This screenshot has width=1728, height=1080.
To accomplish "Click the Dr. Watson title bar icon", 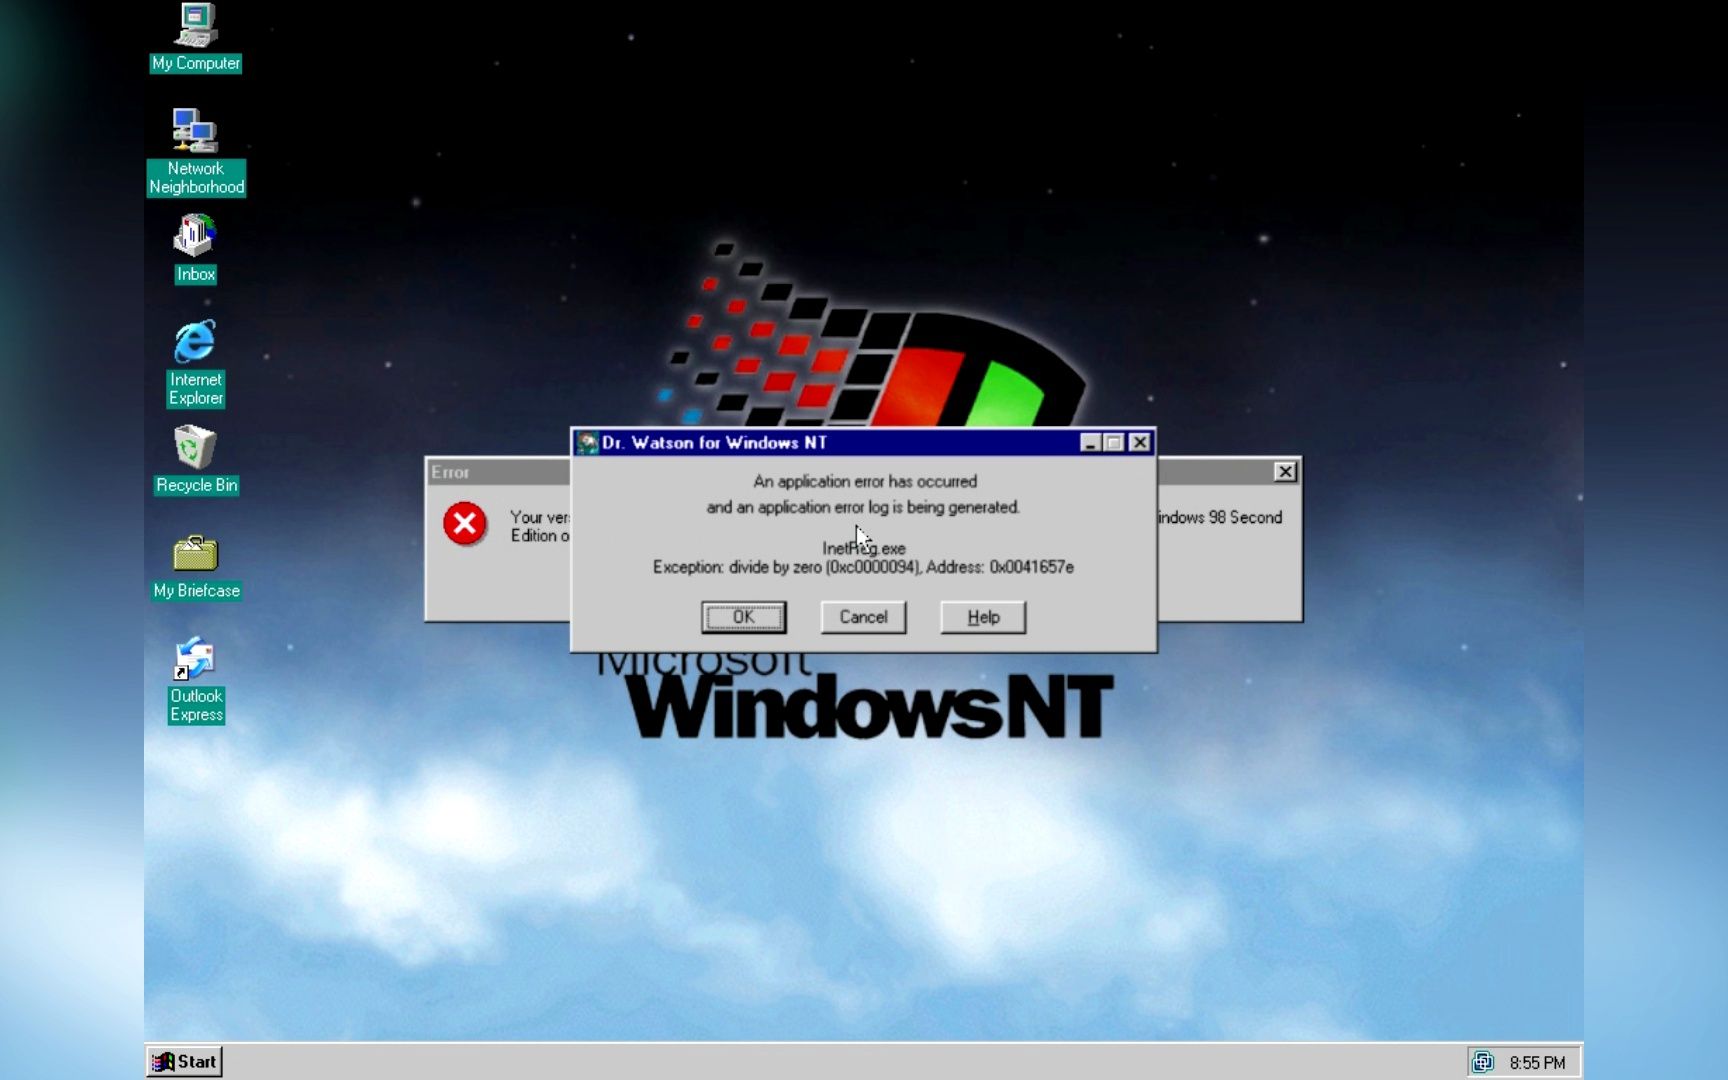I will (x=587, y=443).
